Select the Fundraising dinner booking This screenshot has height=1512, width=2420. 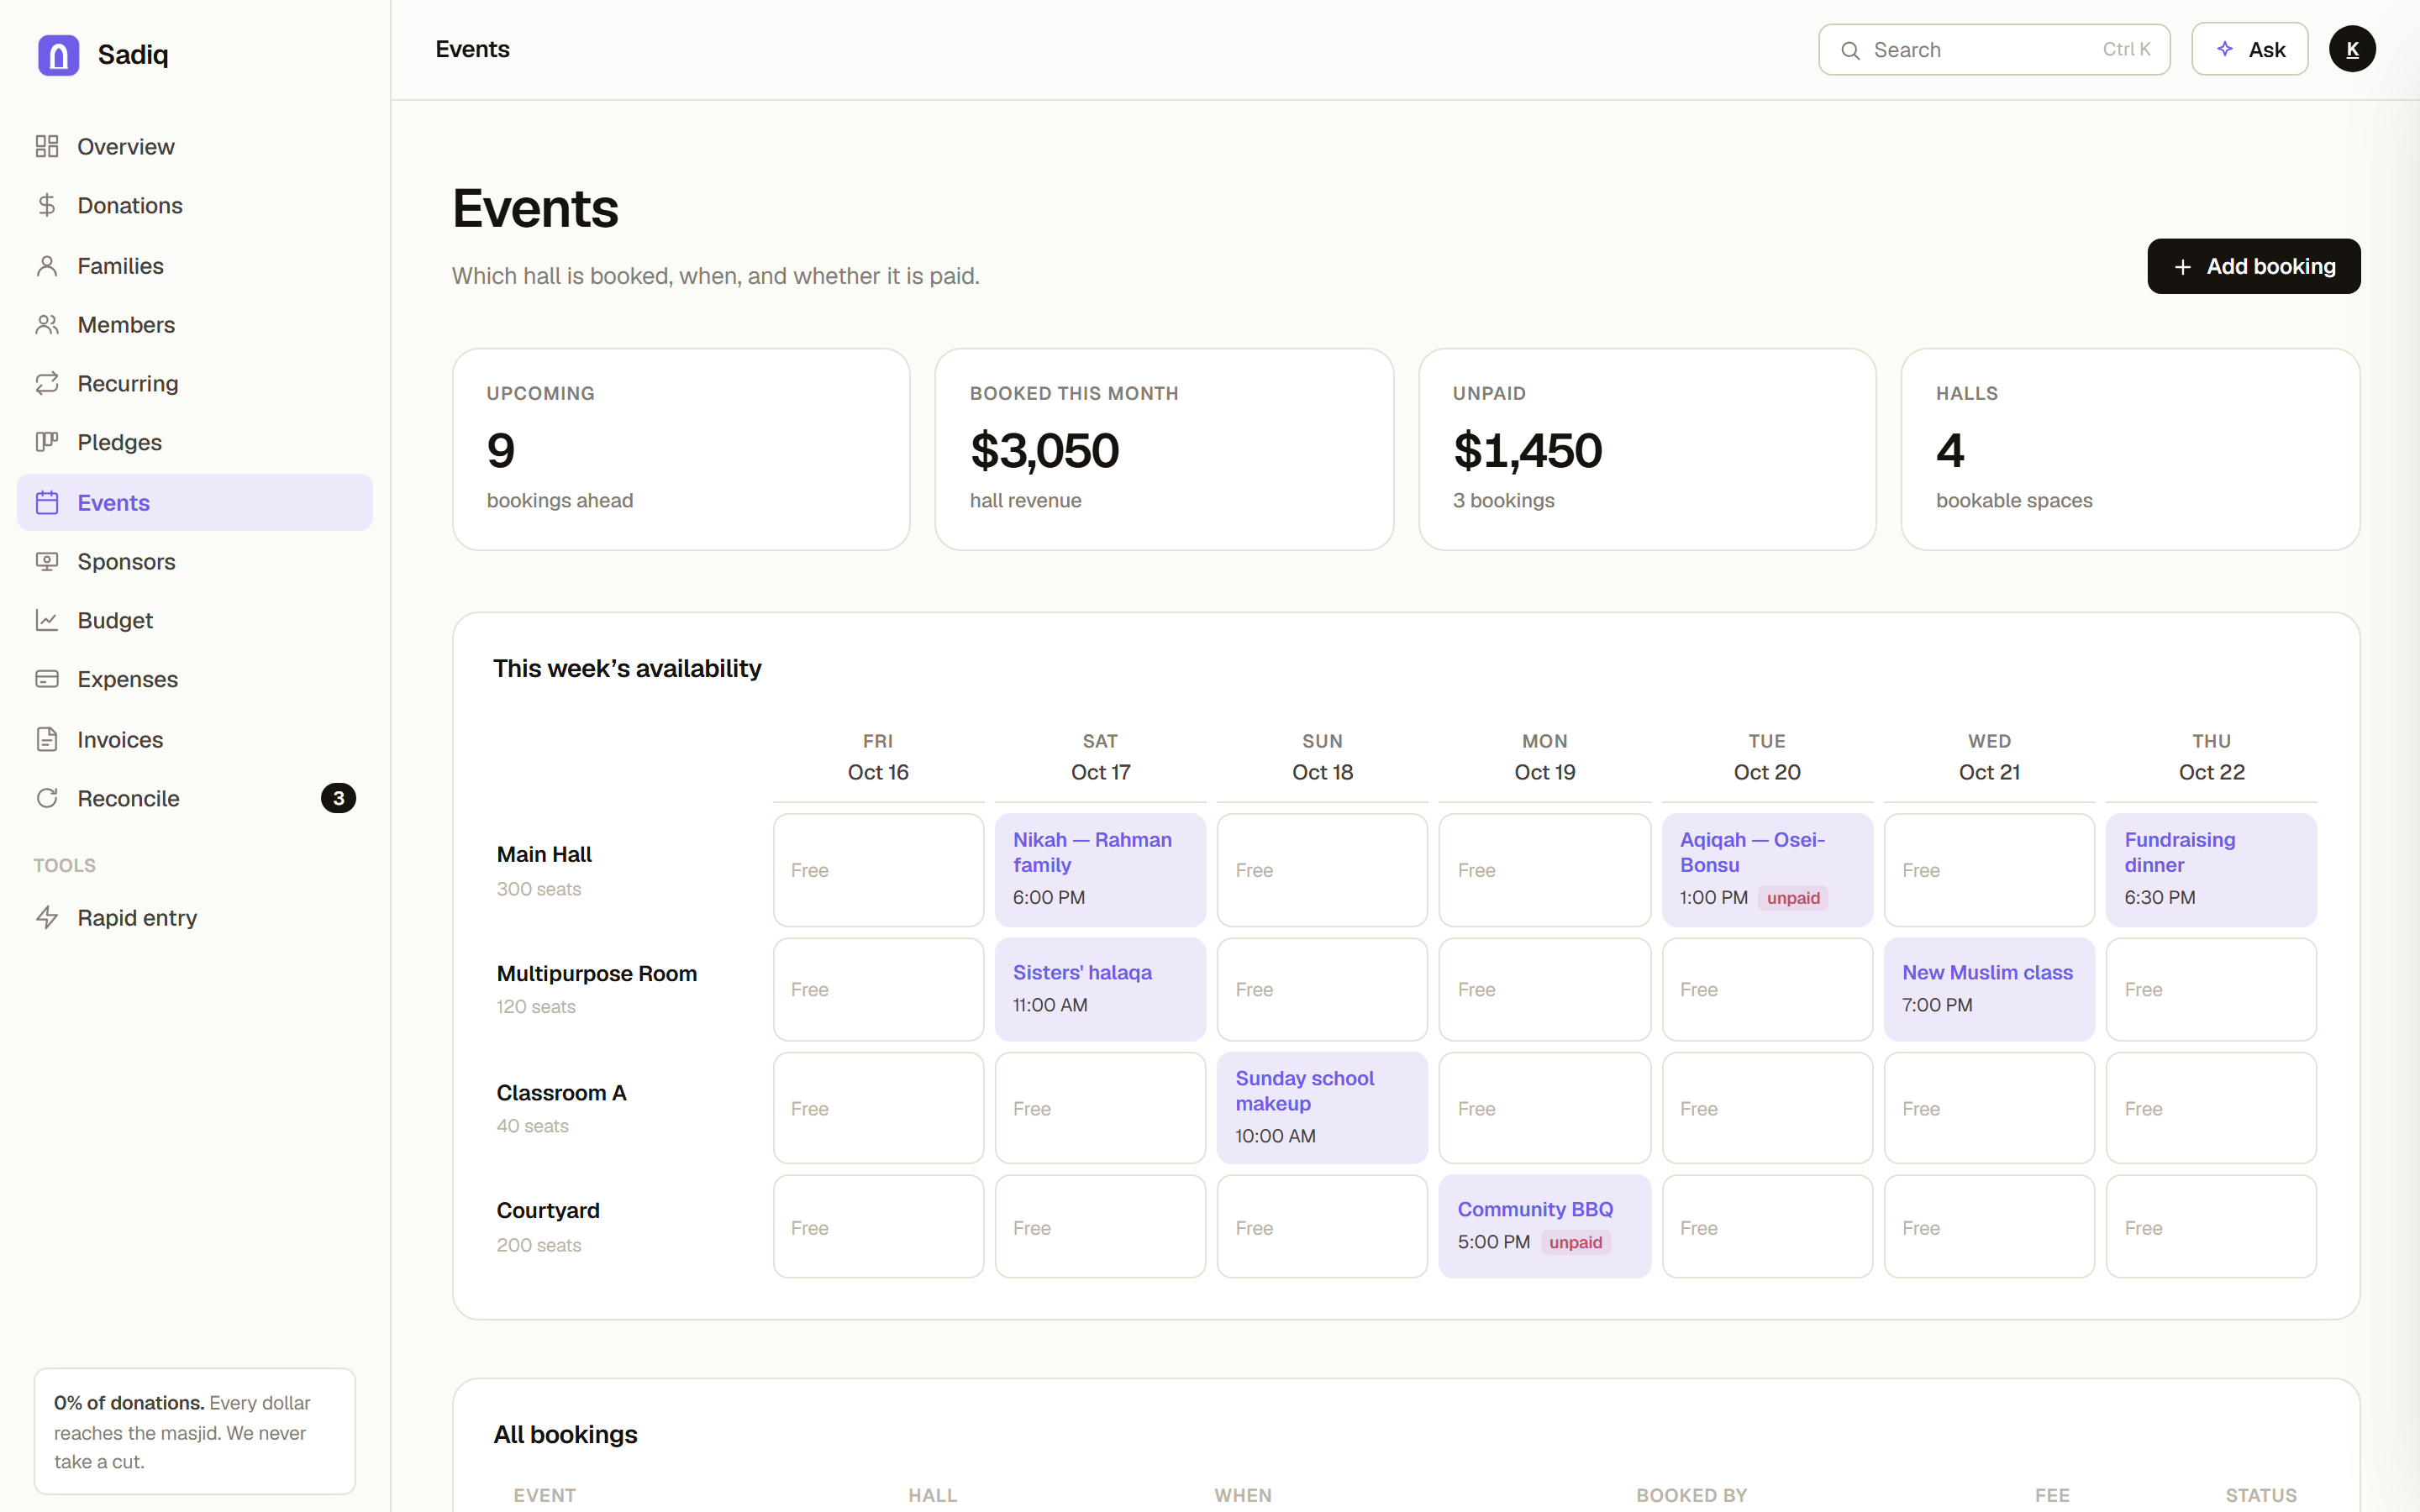pyautogui.click(x=2210, y=869)
